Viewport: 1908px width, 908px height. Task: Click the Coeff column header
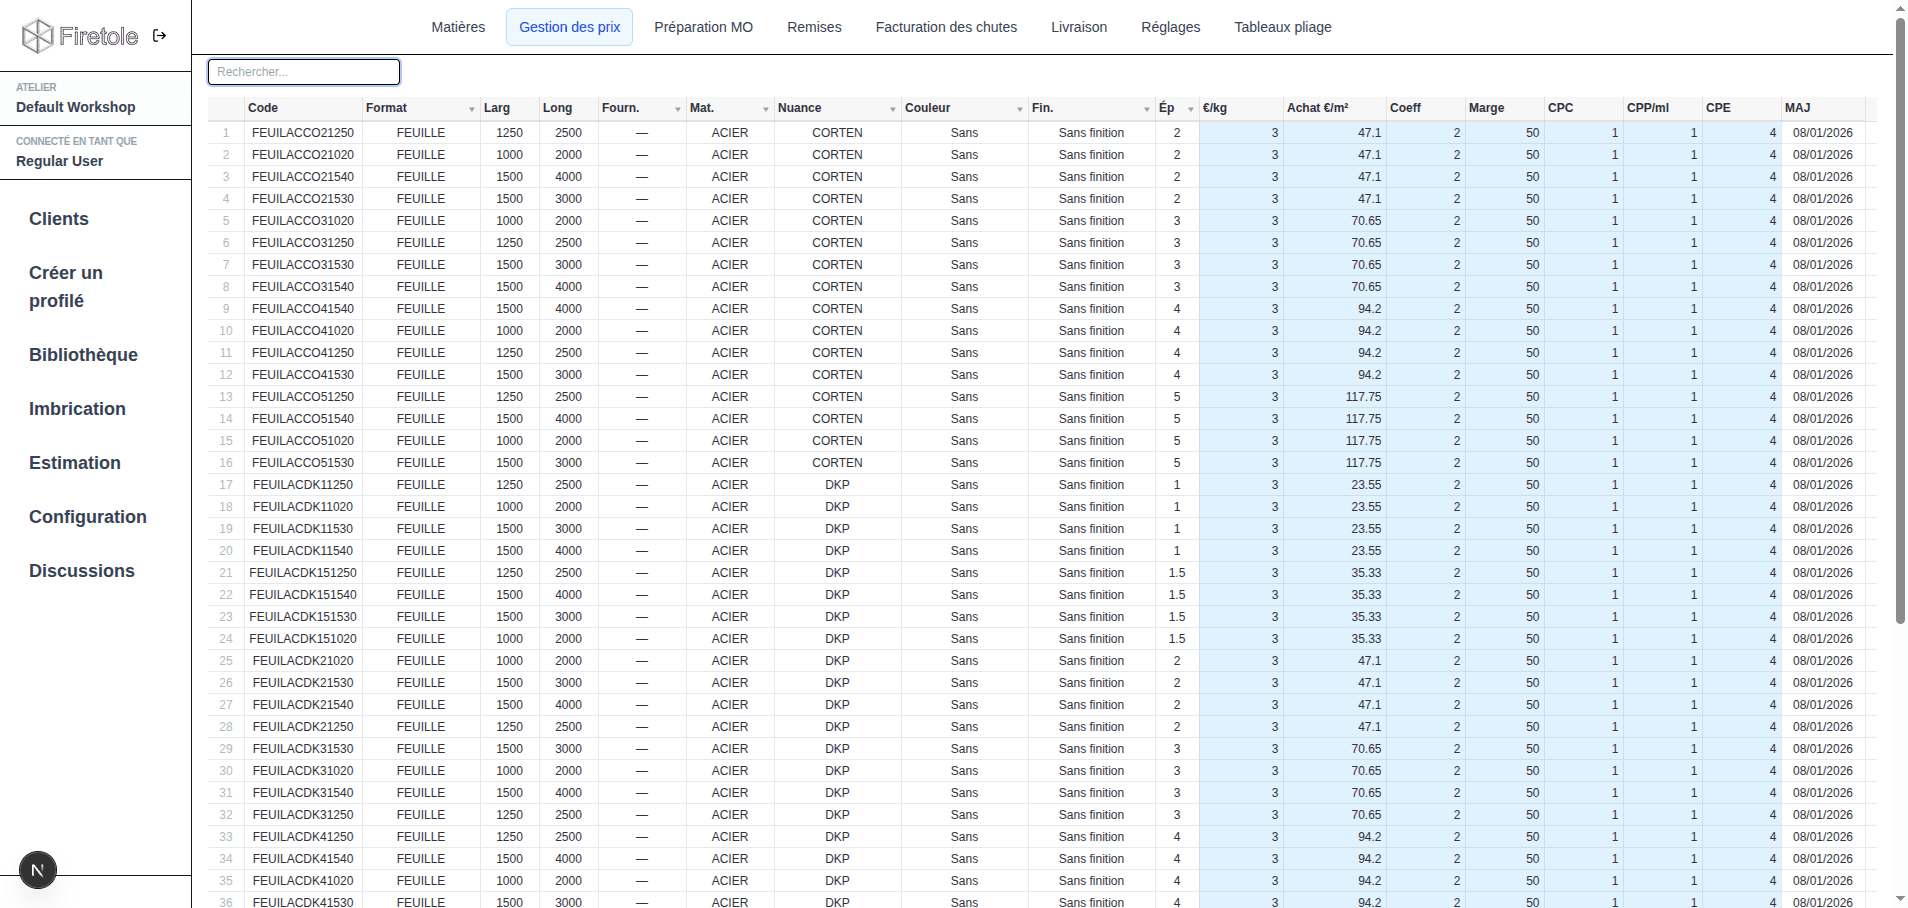[1426, 108]
